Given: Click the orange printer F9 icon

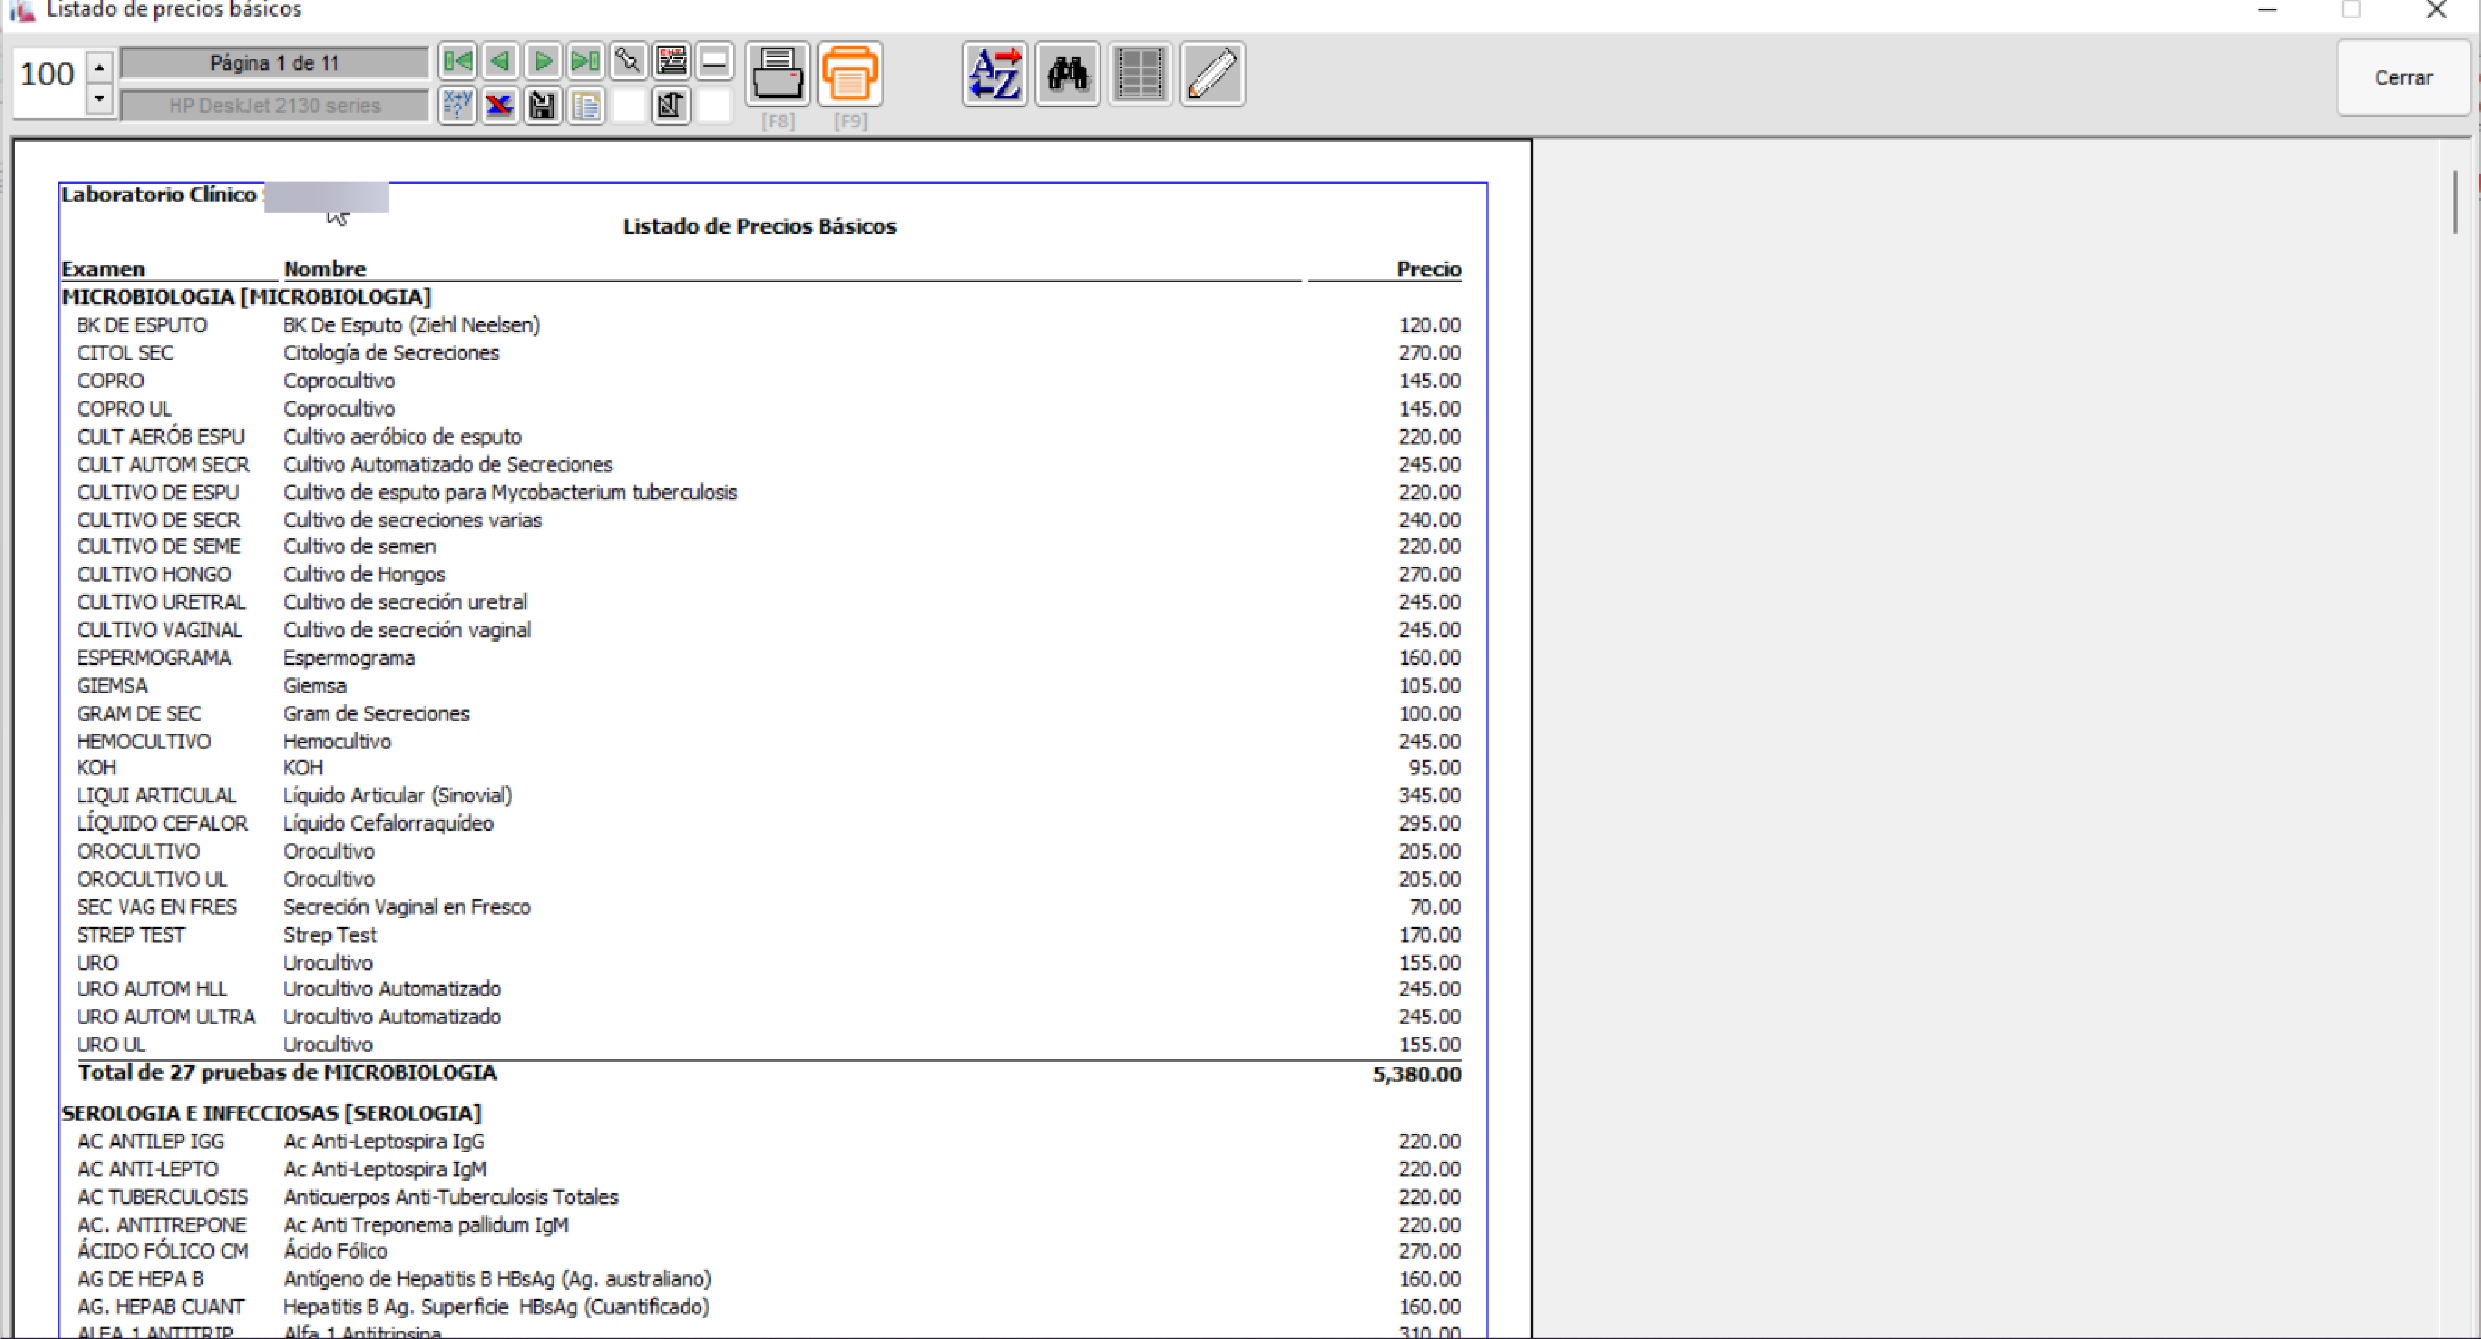Looking at the screenshot, I should [x=850, y=74].
